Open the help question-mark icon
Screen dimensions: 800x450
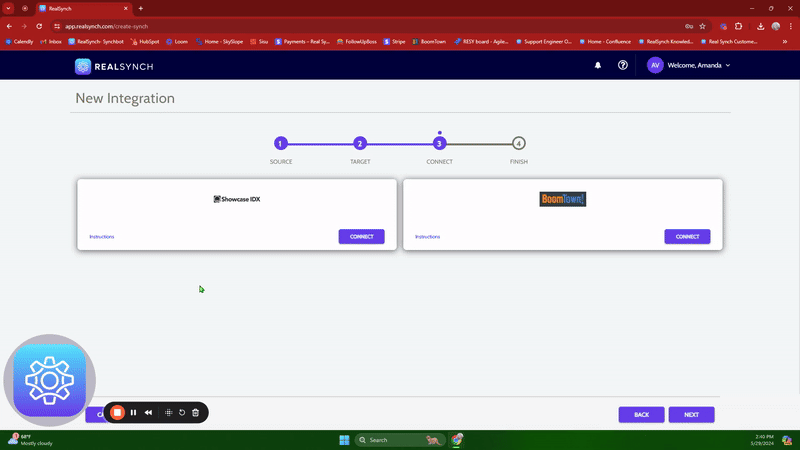(622, 65)
